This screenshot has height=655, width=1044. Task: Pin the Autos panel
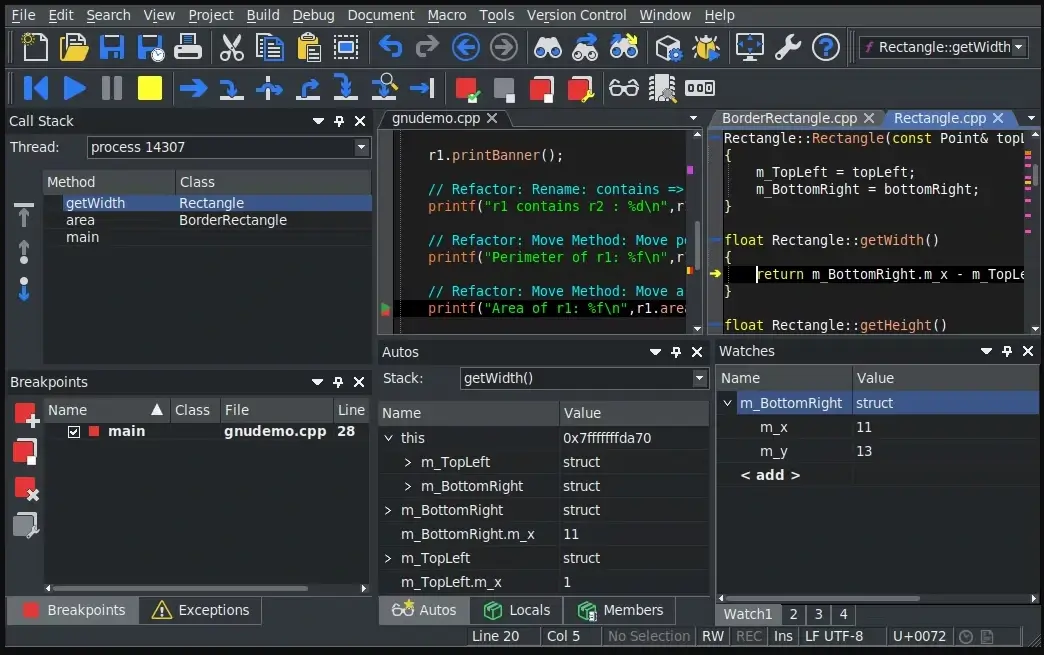676,352
